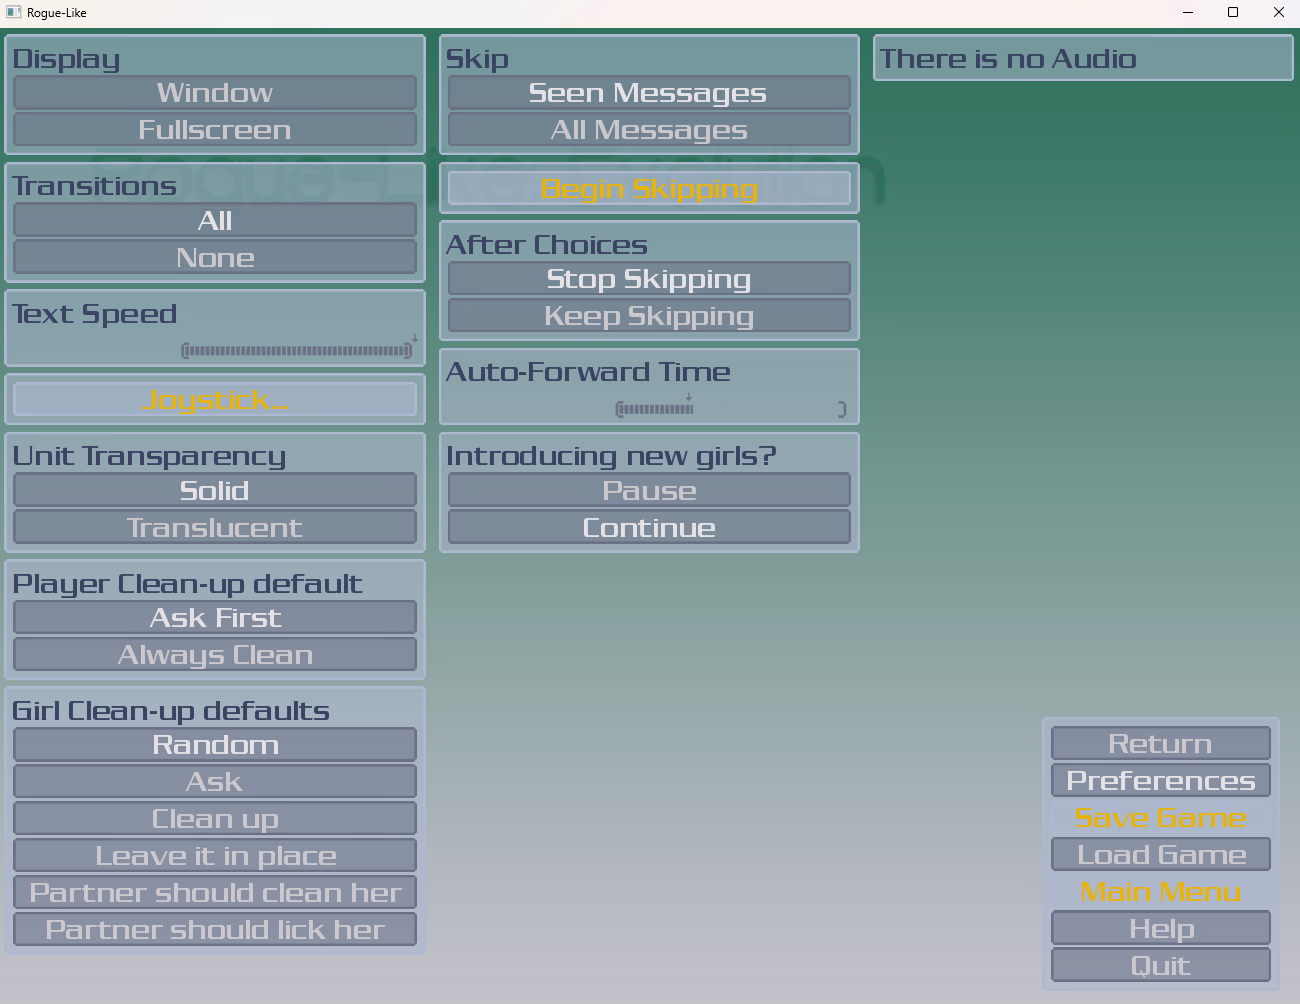The height and width of the screenshot is (1004, 1300).
Task: Open the Load Game screen
Action: pyautogui.click(x=1160, y=855)
